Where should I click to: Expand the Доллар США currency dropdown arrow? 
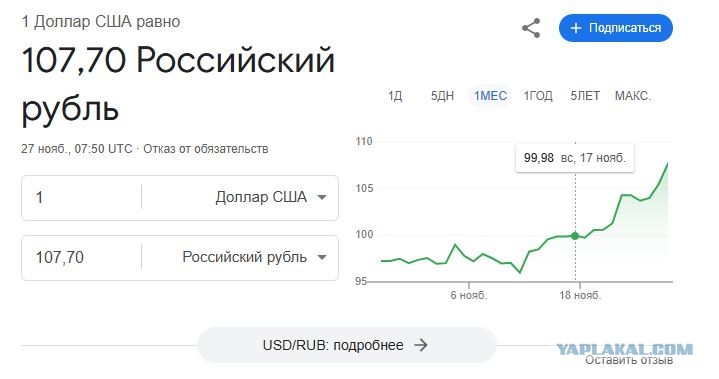(322, 198)
